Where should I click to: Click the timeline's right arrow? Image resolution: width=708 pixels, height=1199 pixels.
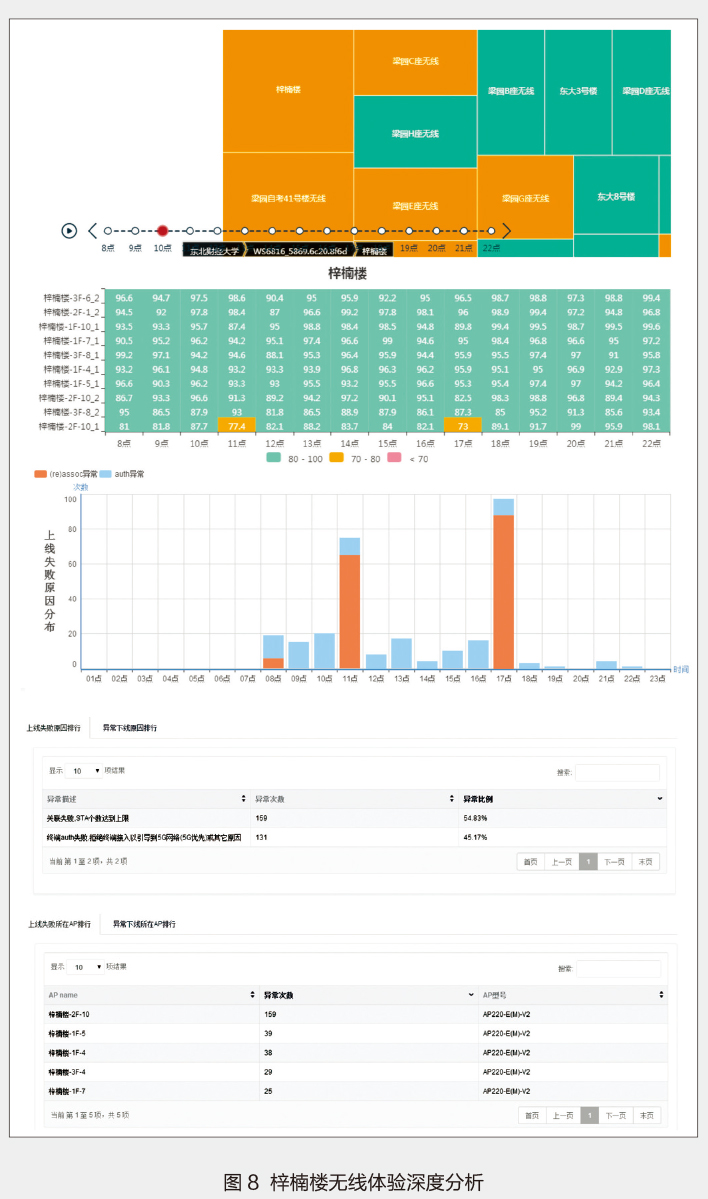[505, 230]
